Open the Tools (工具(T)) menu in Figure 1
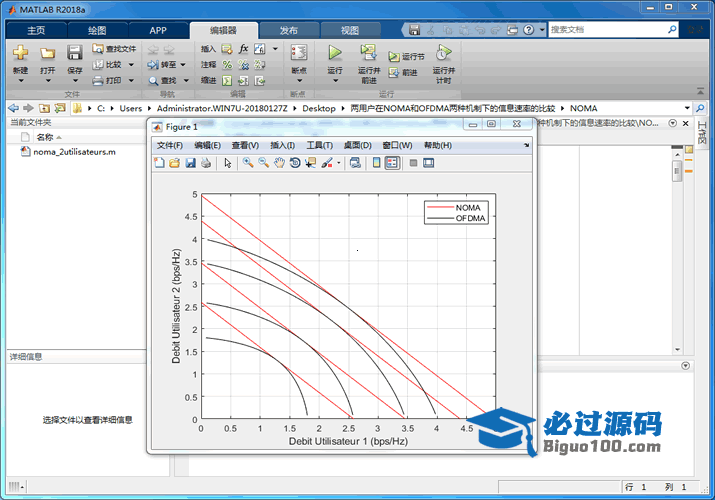Screen dimensions: 715x500 click(319, 145)
